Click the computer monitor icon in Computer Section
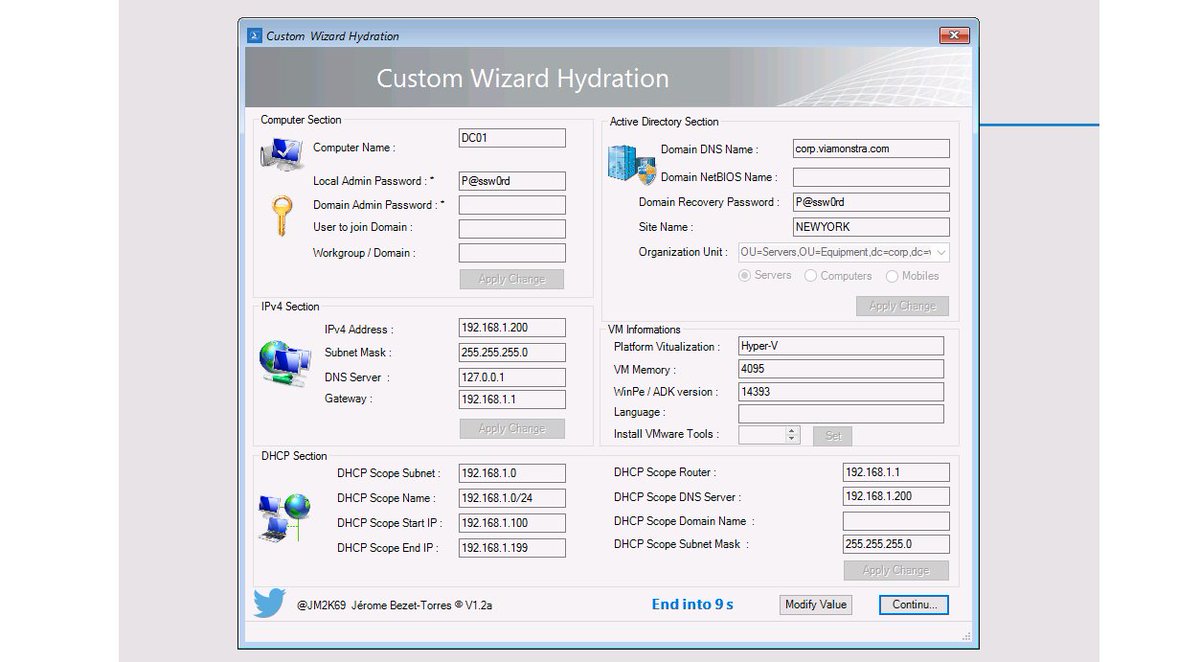 [x=282, y=155]
